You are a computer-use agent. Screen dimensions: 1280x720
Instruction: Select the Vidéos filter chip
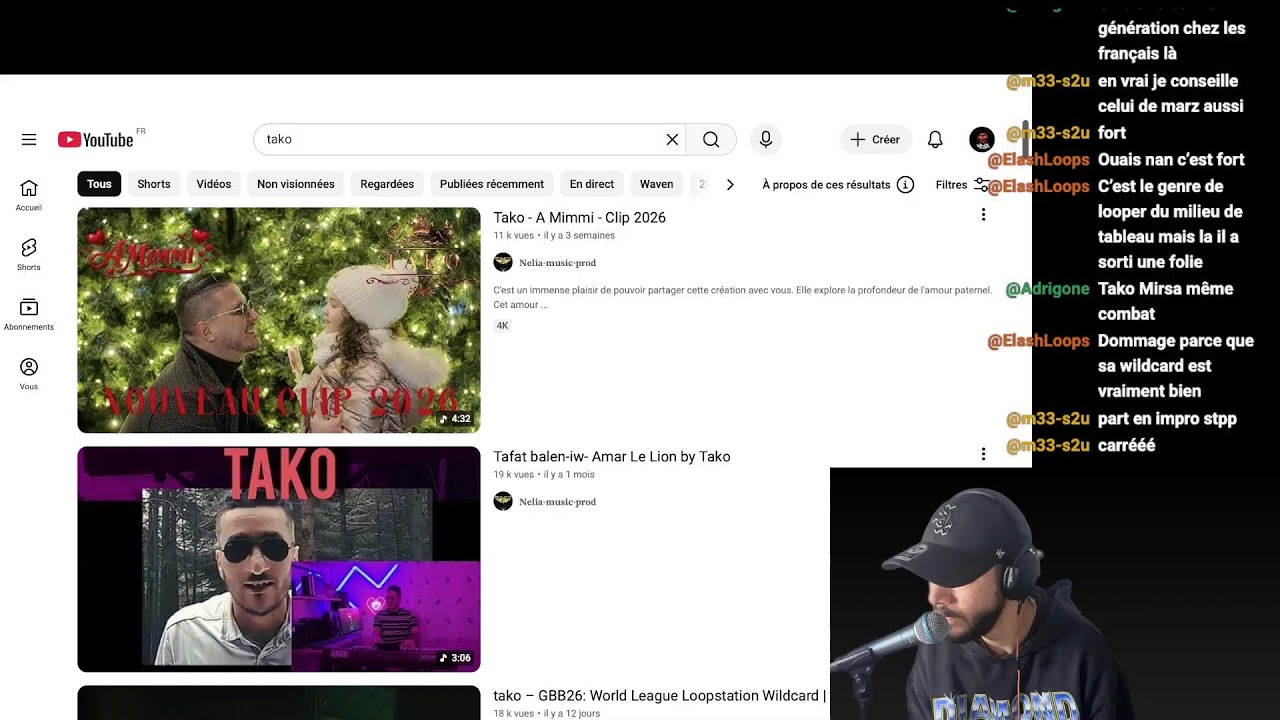[x=214, y=184]
